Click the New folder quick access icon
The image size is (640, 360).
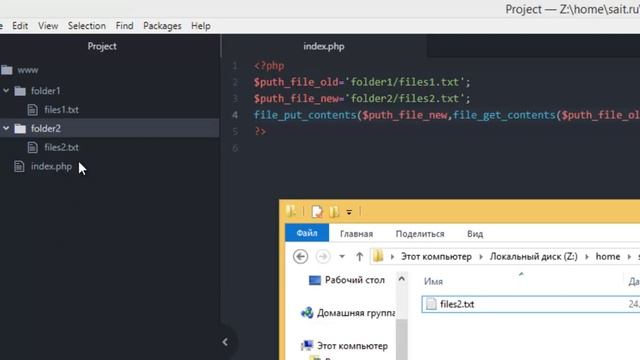[334, 211]
